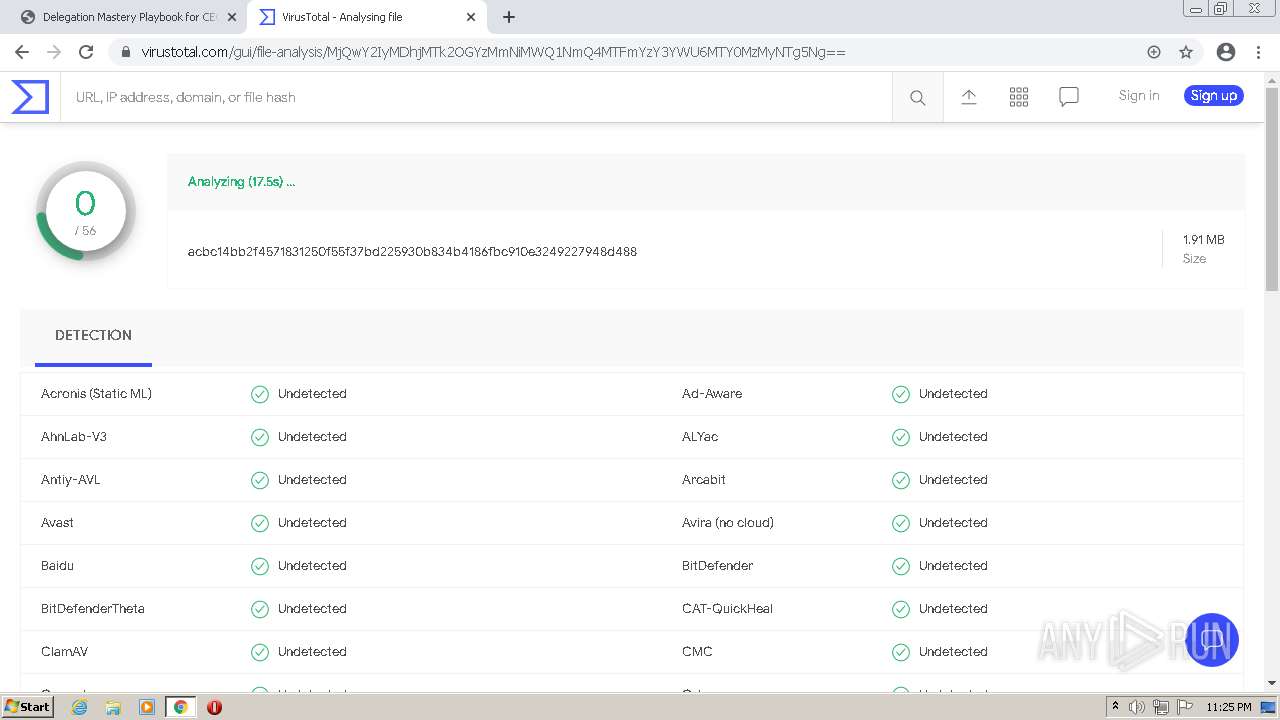Reload the page
The image size is (1280, 720).
pyautogui.click(x=86, y=52)
